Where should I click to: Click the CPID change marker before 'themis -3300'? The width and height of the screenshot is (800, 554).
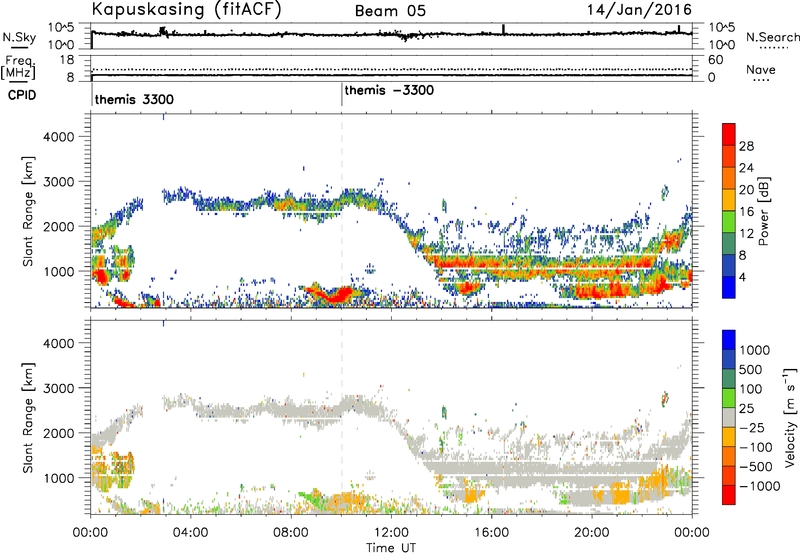coord(342,95)
